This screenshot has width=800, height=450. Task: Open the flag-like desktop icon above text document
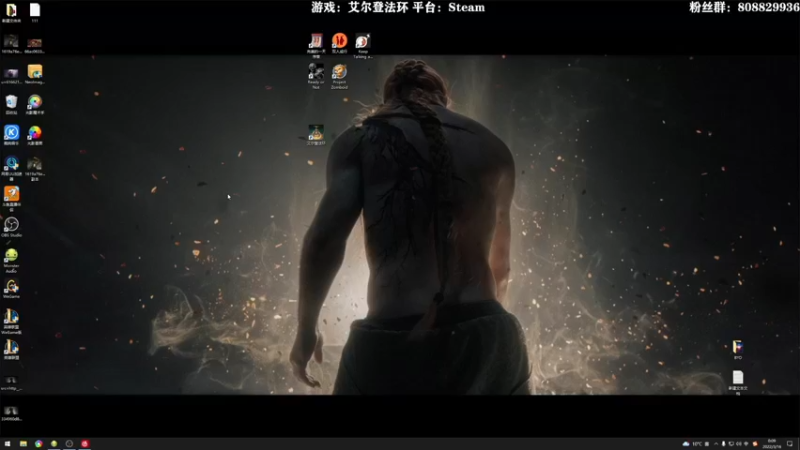pos(738,350)
